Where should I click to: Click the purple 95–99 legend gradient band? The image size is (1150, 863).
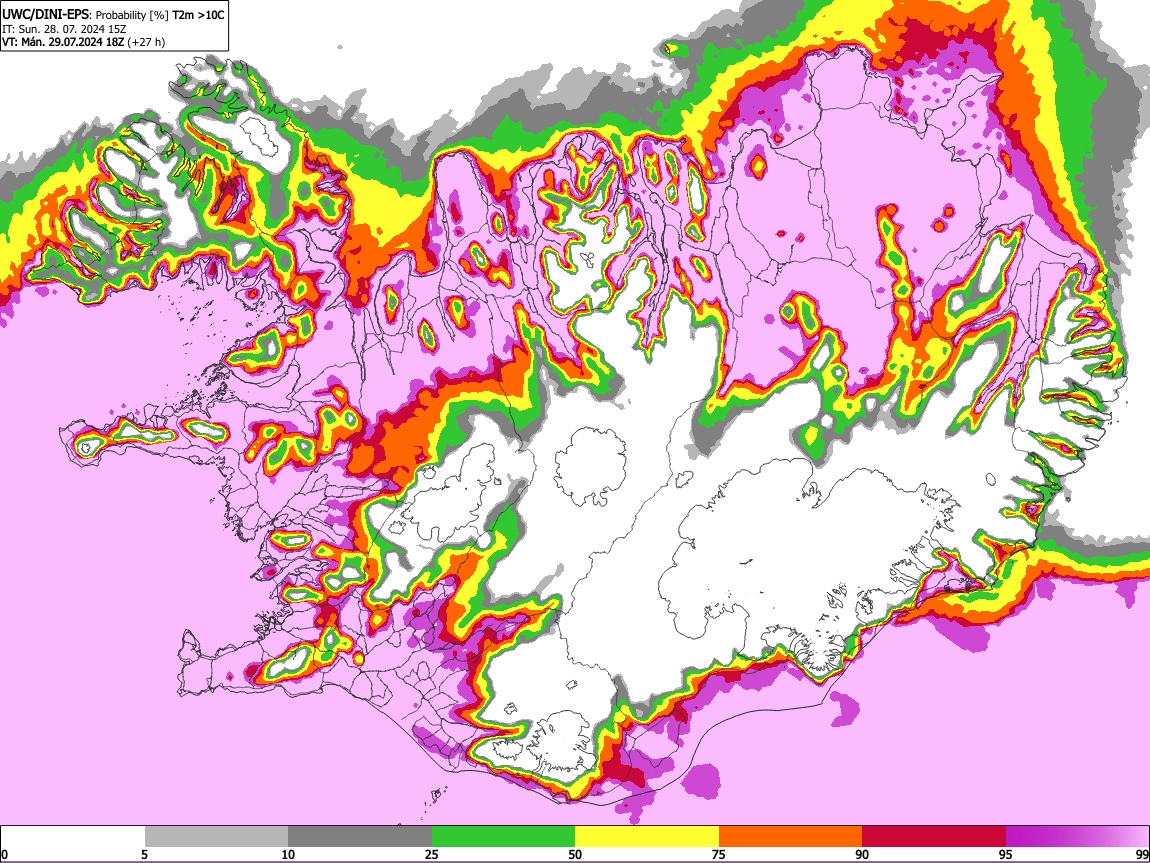1077,837
